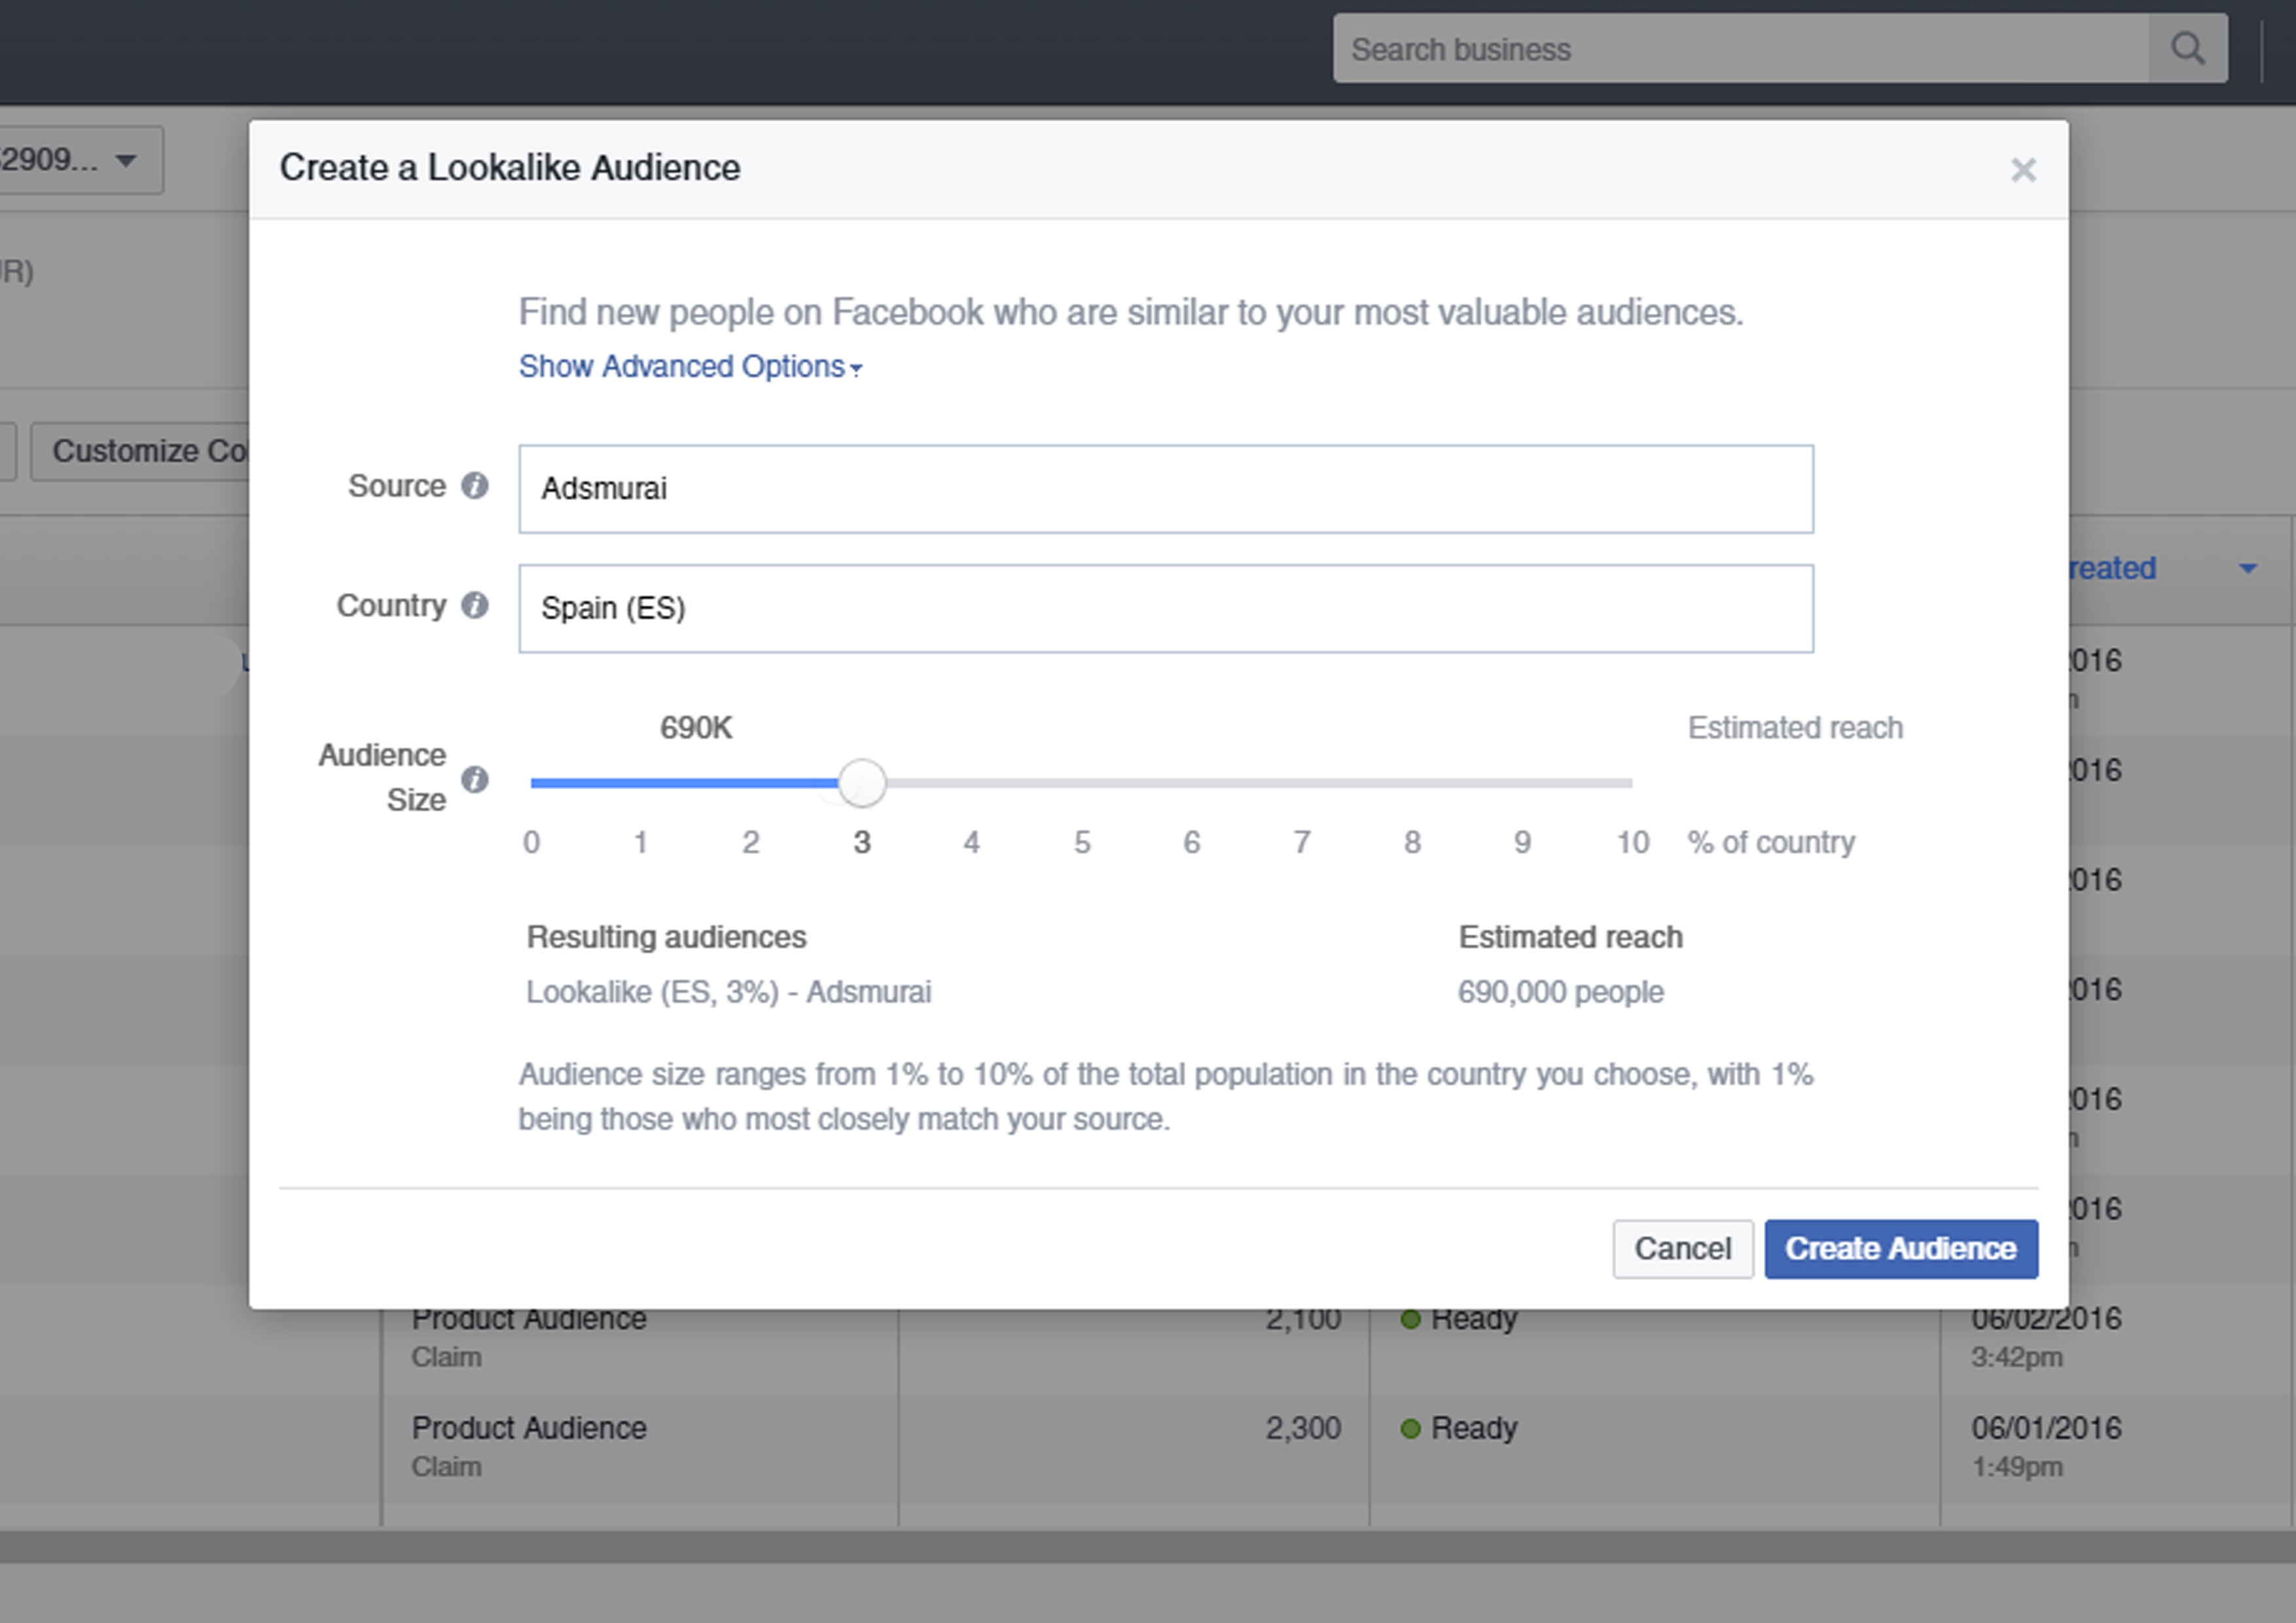Set audience size slider to 1
The height and width of the screenshot is (1623, 2296).
click(x=641, y=783)
